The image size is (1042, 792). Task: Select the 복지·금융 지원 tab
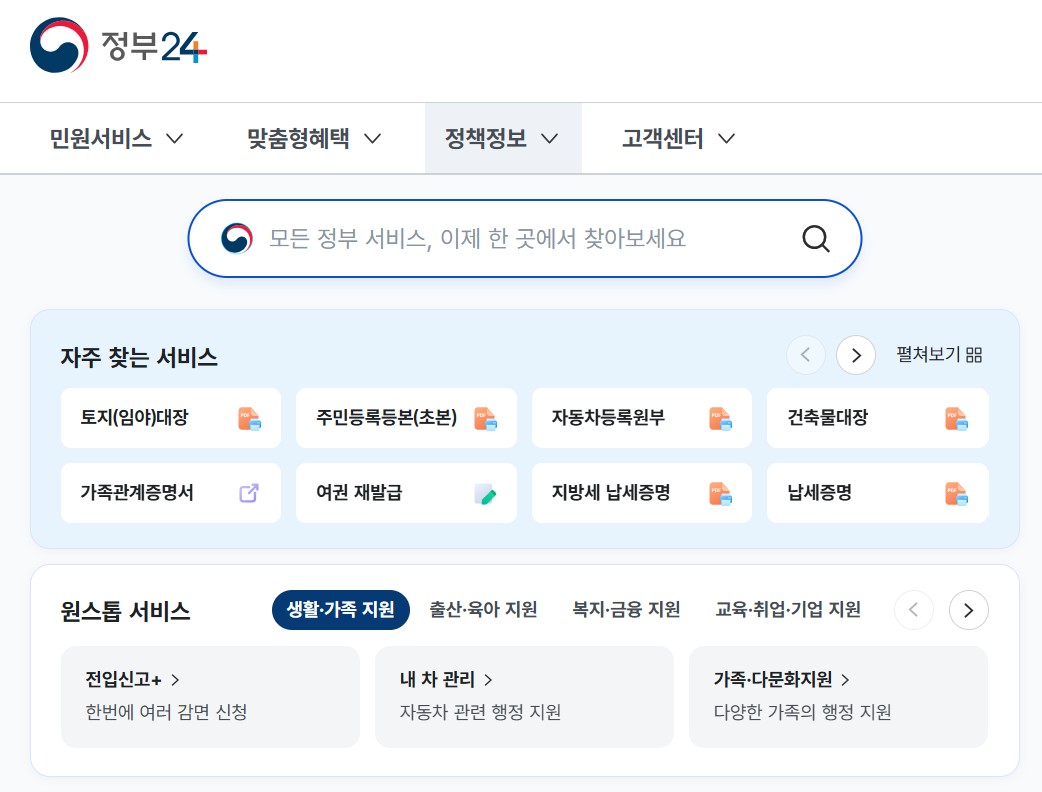[626, 609]
